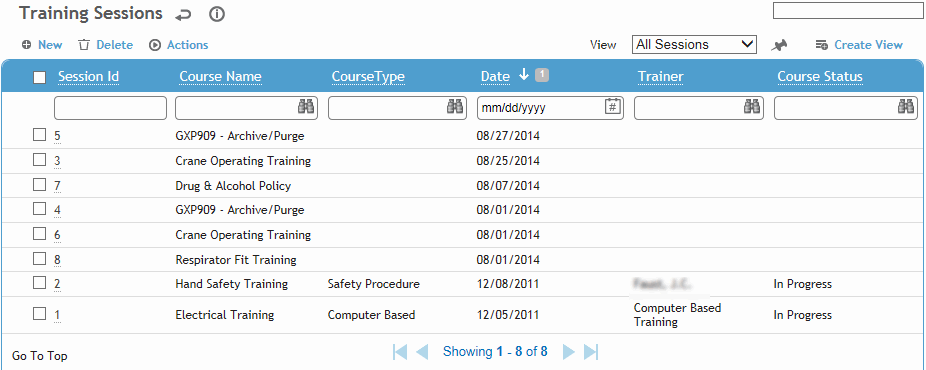Check the box for session 5
Image resolution: width=926 pixels, height=370 pixels.
click(x=39, y=135)
